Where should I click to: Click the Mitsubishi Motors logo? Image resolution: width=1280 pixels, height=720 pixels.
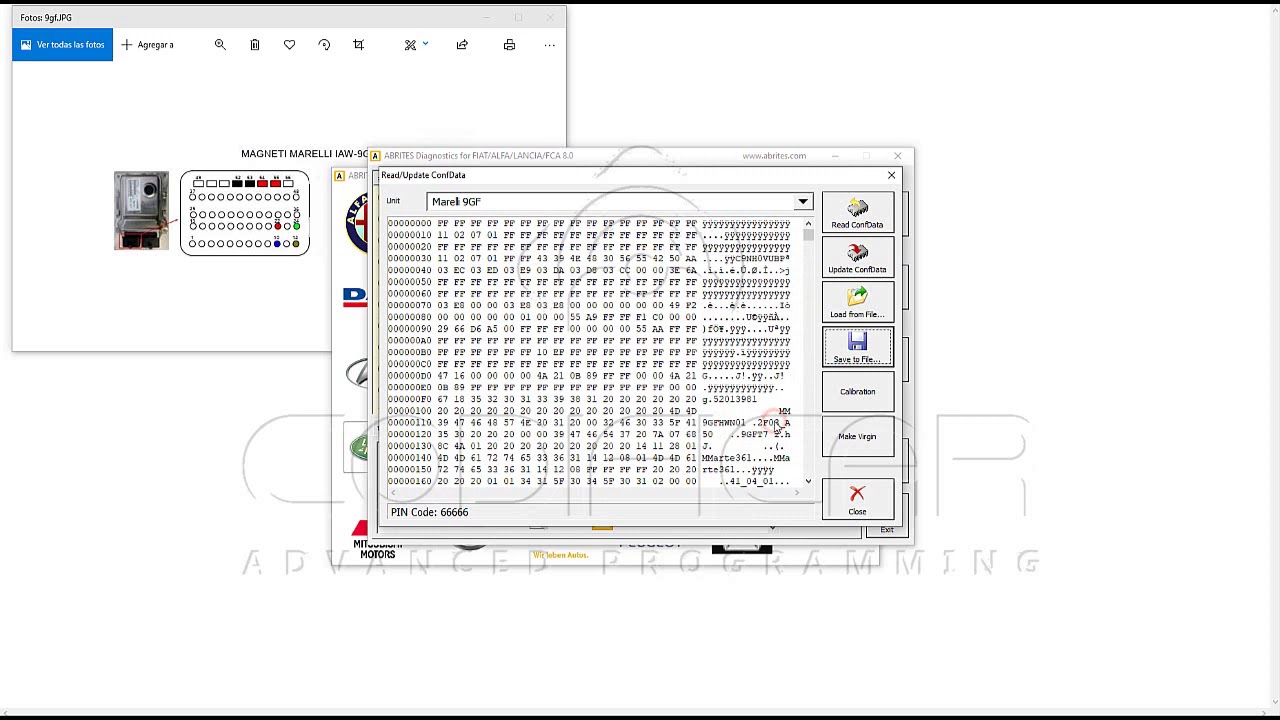[x=377, y=542]
